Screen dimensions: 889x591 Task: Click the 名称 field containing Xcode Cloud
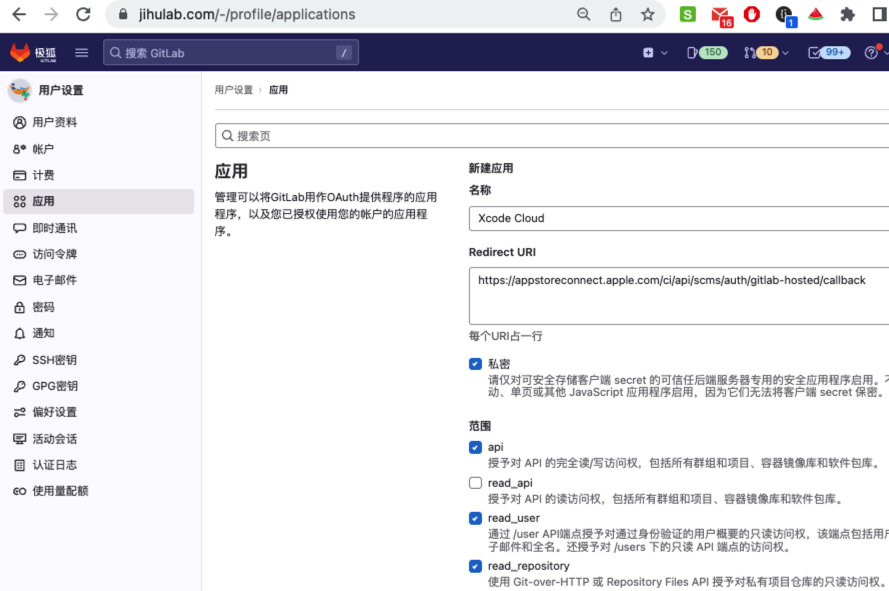point(679,218)
